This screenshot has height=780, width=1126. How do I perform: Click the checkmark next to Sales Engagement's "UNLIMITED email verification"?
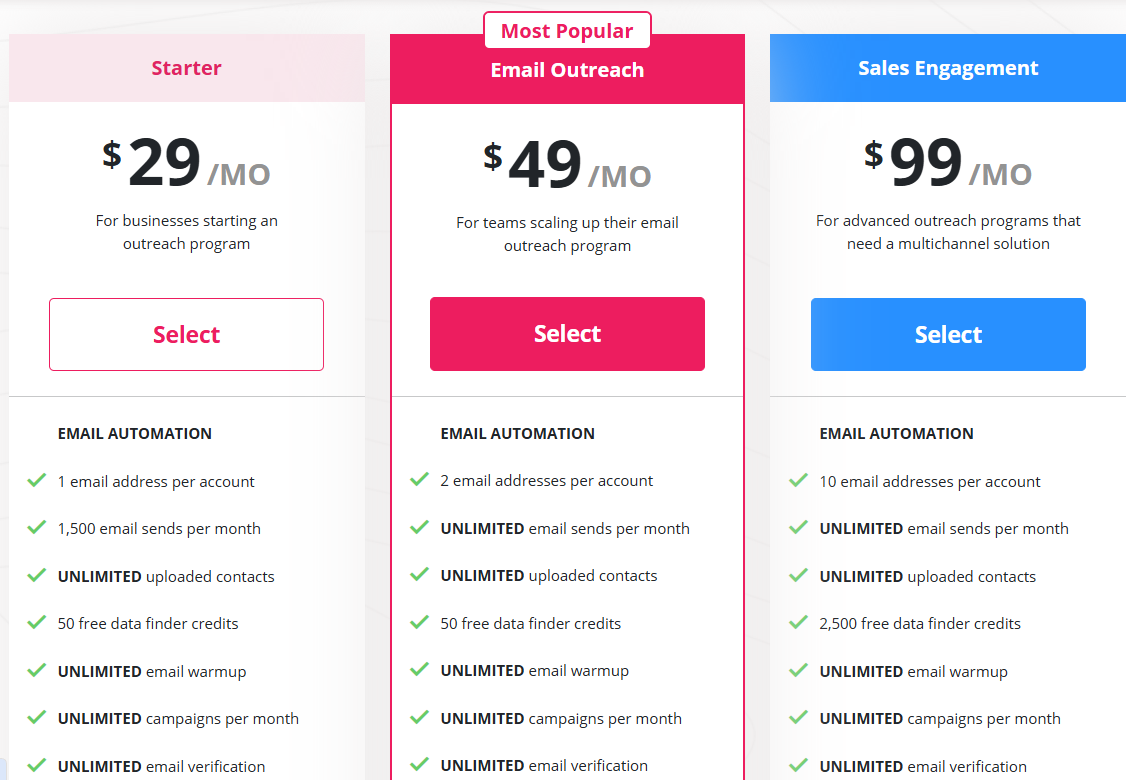pyautogui.click(x=797, y=765)
